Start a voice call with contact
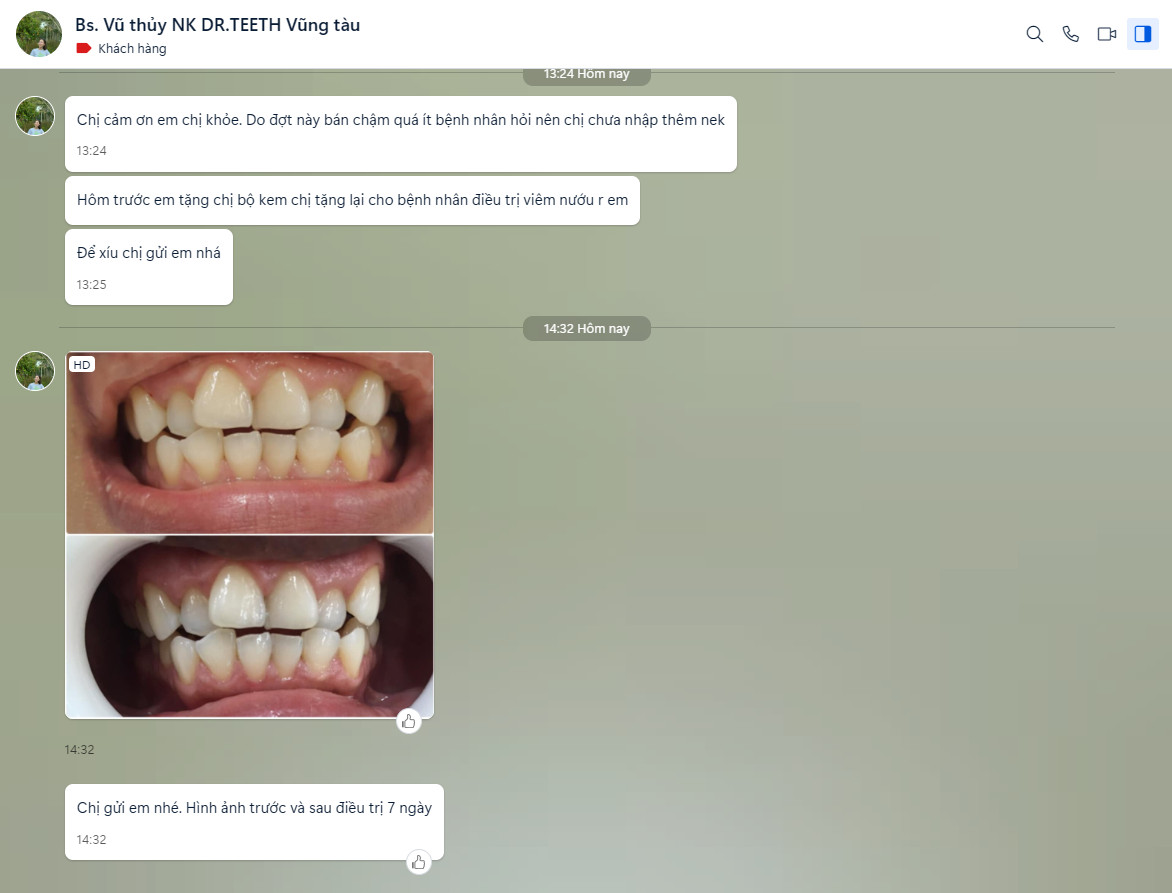1172x893 pixels. click(x=1070, y=34)
